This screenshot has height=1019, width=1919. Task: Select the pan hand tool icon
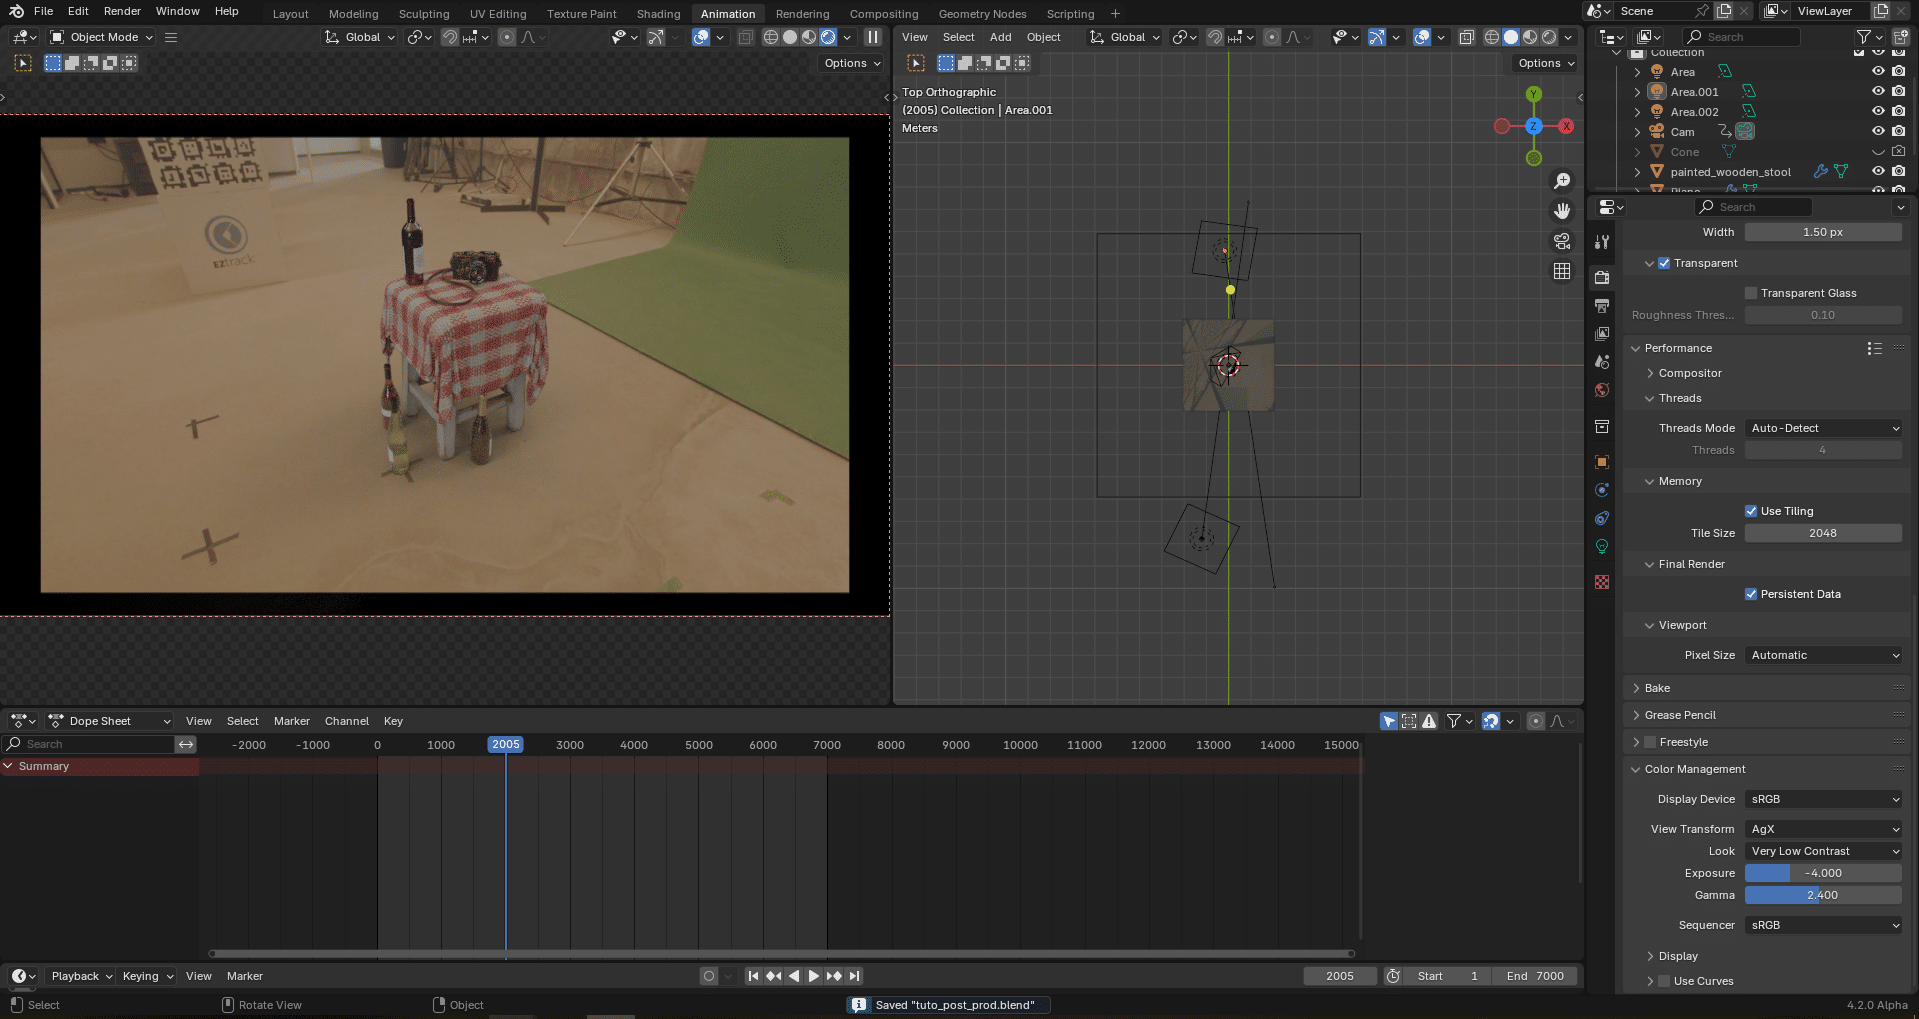tap(1561, 211)
